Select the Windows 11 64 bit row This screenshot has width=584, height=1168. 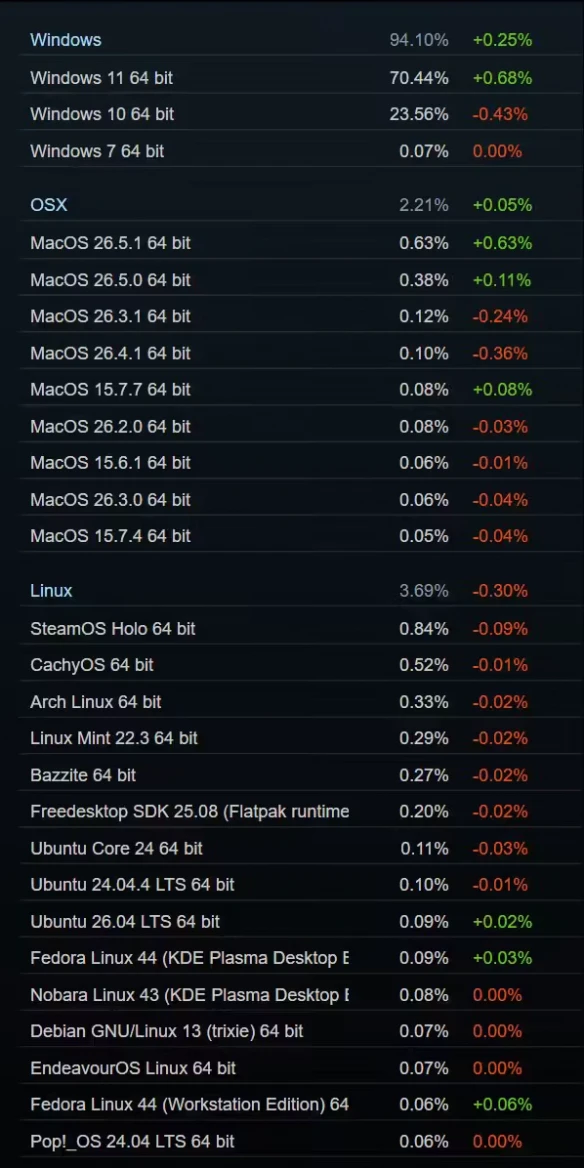(x=292, y=77)
